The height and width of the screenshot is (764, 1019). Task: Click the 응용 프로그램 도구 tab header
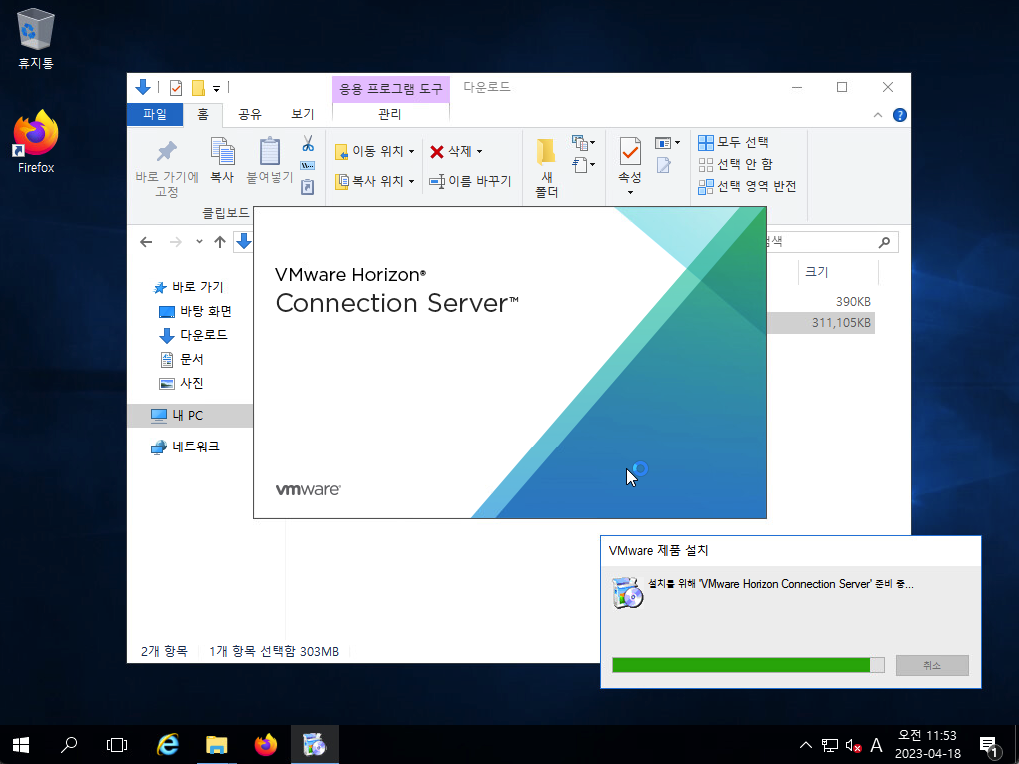[x=391, y=89]
